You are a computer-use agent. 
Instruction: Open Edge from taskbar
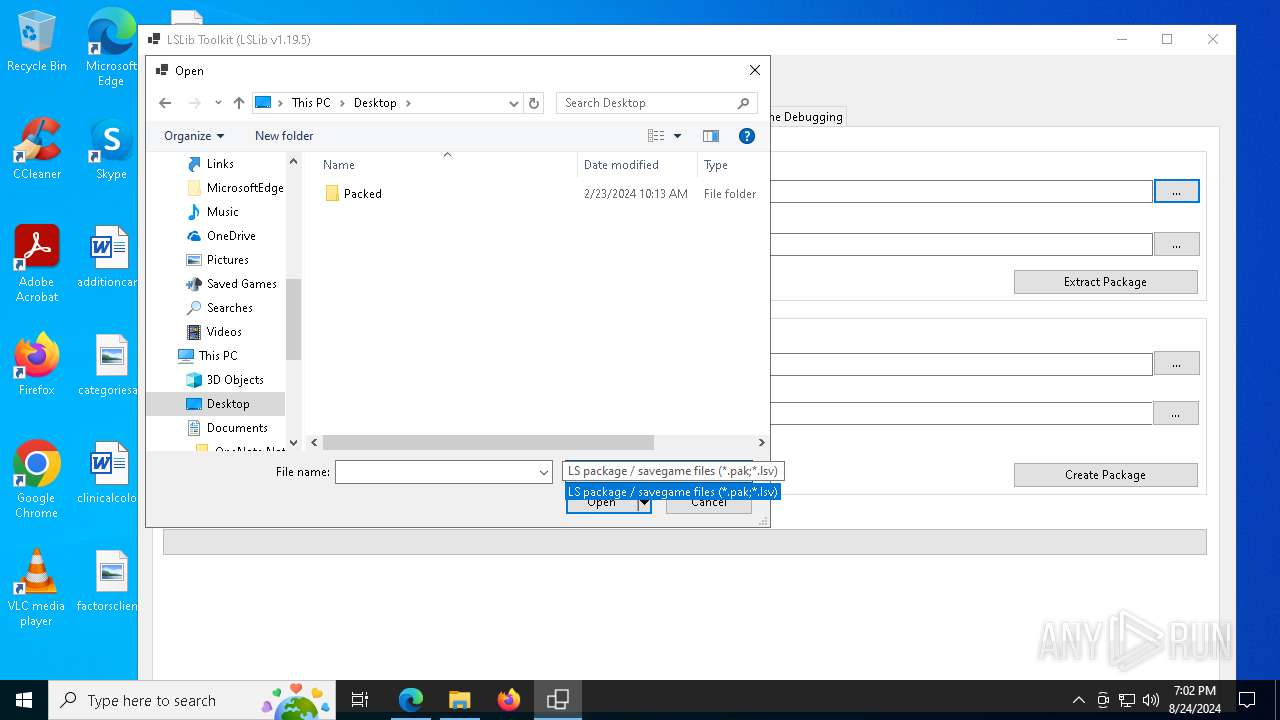coord(411,700)
